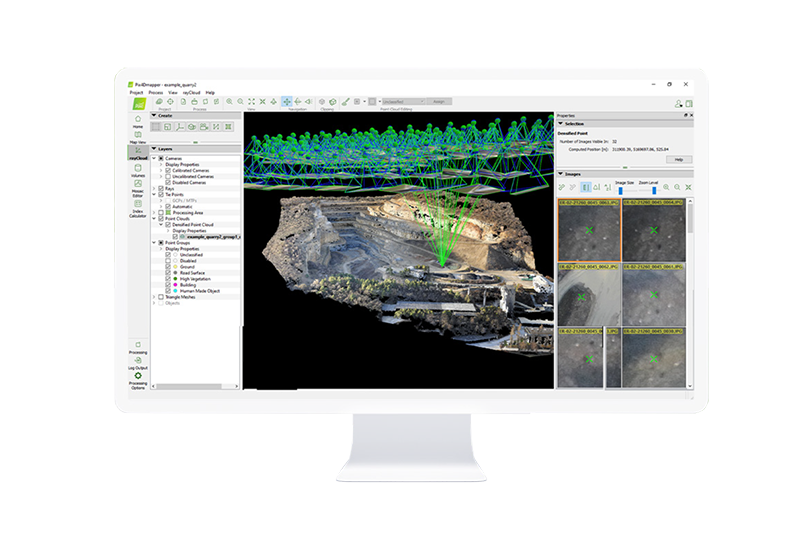Collapse the Create section header
This screenshot has height=535, width=800.
[x=154, y=115]
